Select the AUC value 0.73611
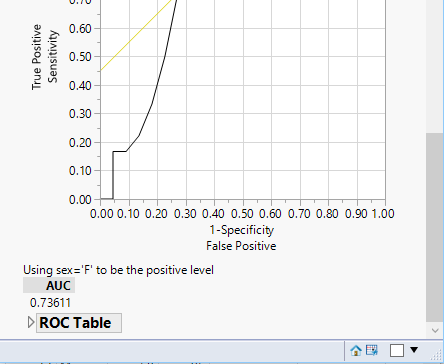The image size is (444, 364). 50,303
